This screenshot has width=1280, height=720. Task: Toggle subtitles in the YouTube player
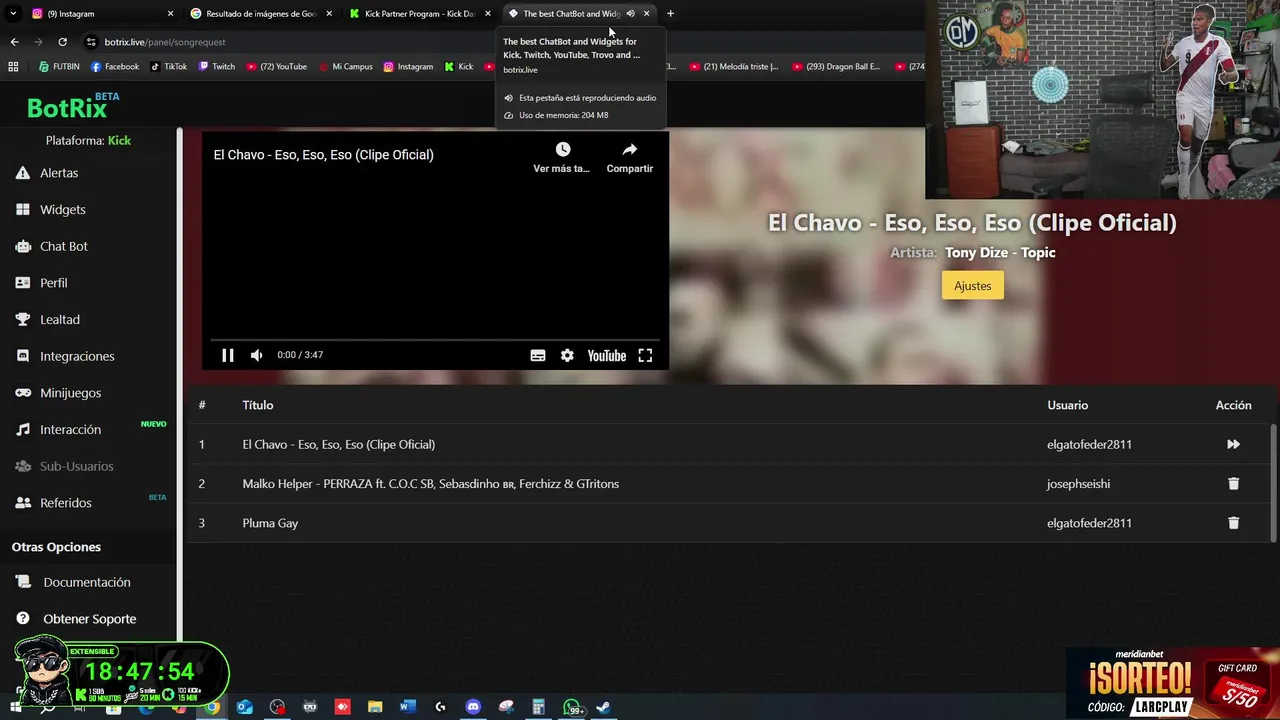coord(538,355)
